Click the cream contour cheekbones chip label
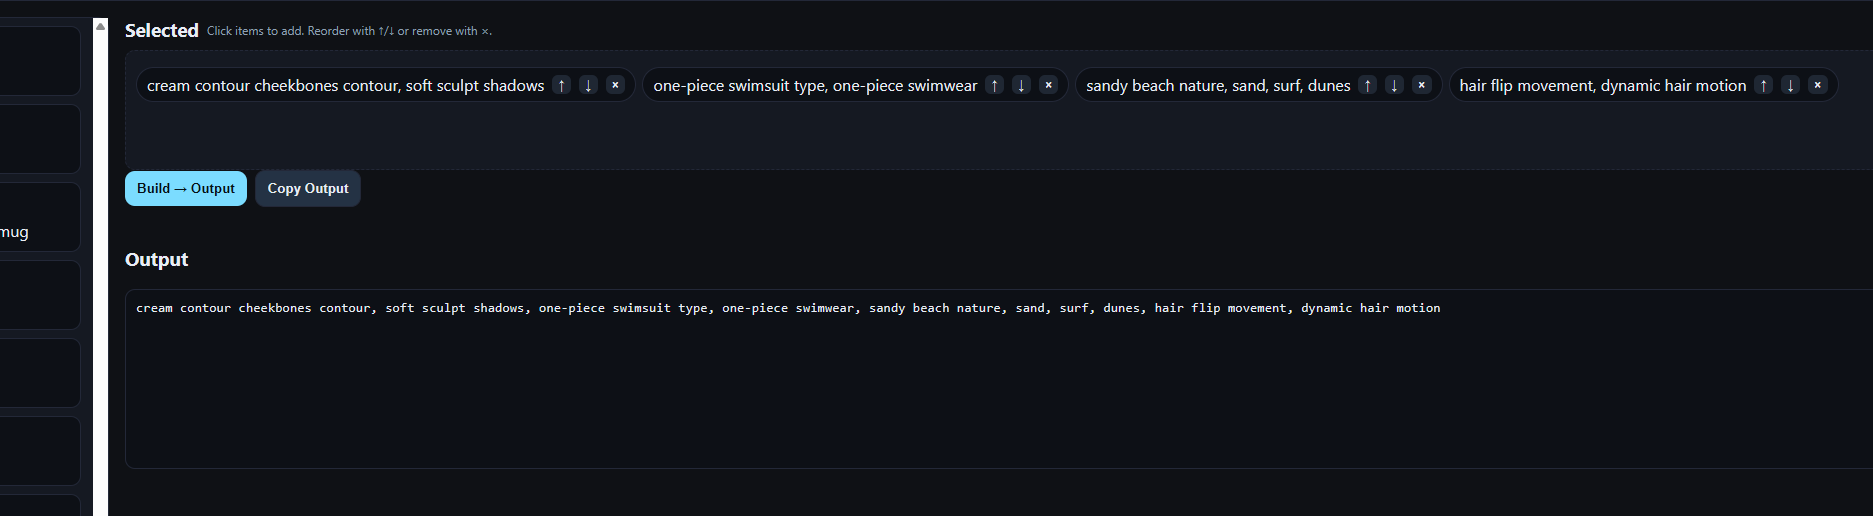This screenshot has width=1873, height=516. pos(346,86)
